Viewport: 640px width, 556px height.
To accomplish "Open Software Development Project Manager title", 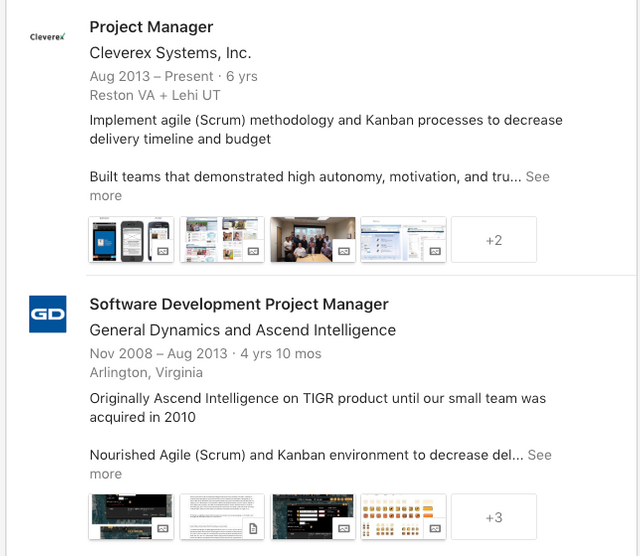I will pyautogui.click(x=239, y=304).
